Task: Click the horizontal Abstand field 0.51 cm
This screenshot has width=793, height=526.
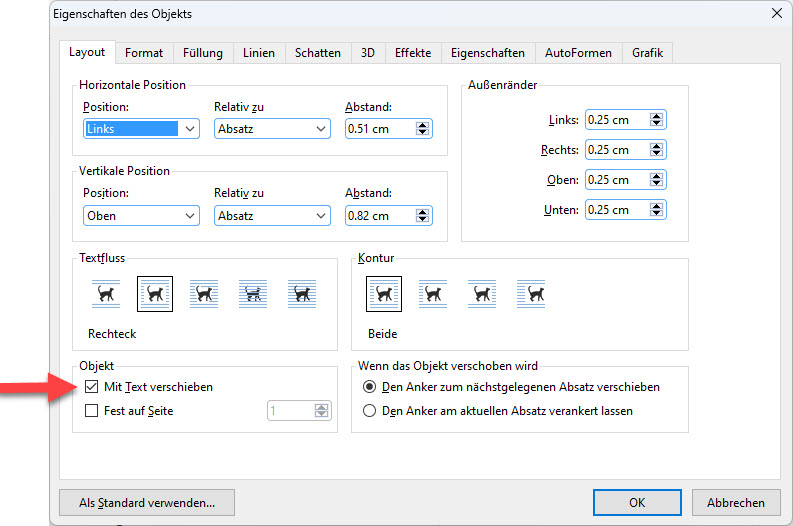Action: [x=379, y=129]
